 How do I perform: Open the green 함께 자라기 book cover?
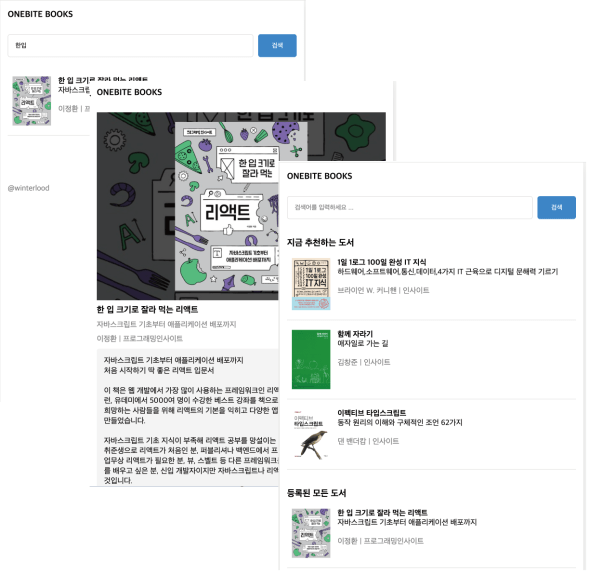click(311, 359)
